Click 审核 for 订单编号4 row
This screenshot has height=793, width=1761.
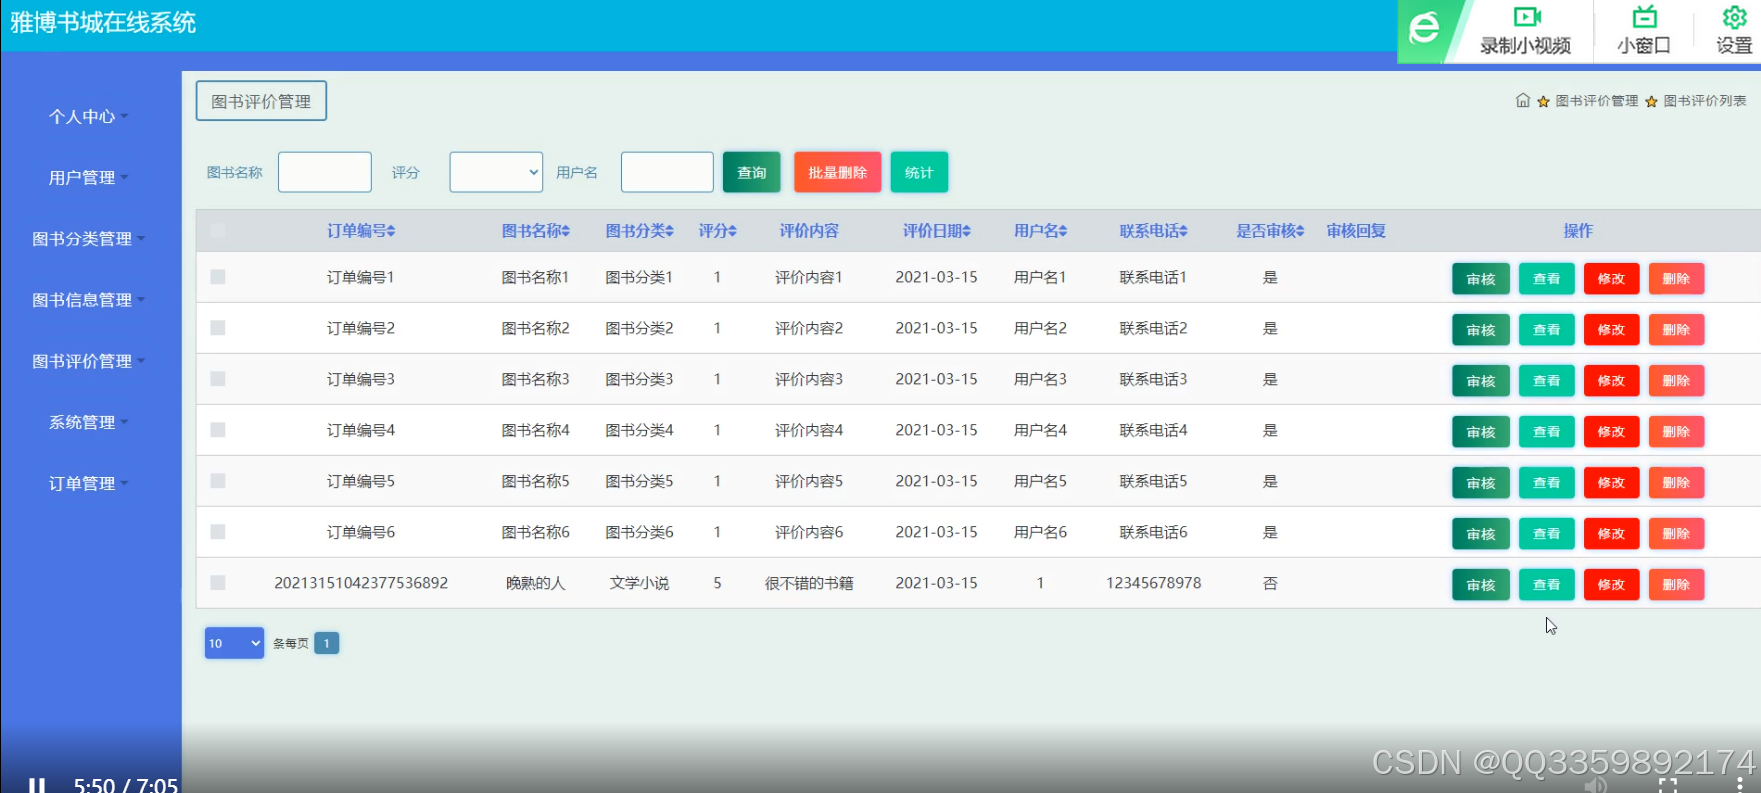(1481, 432)
